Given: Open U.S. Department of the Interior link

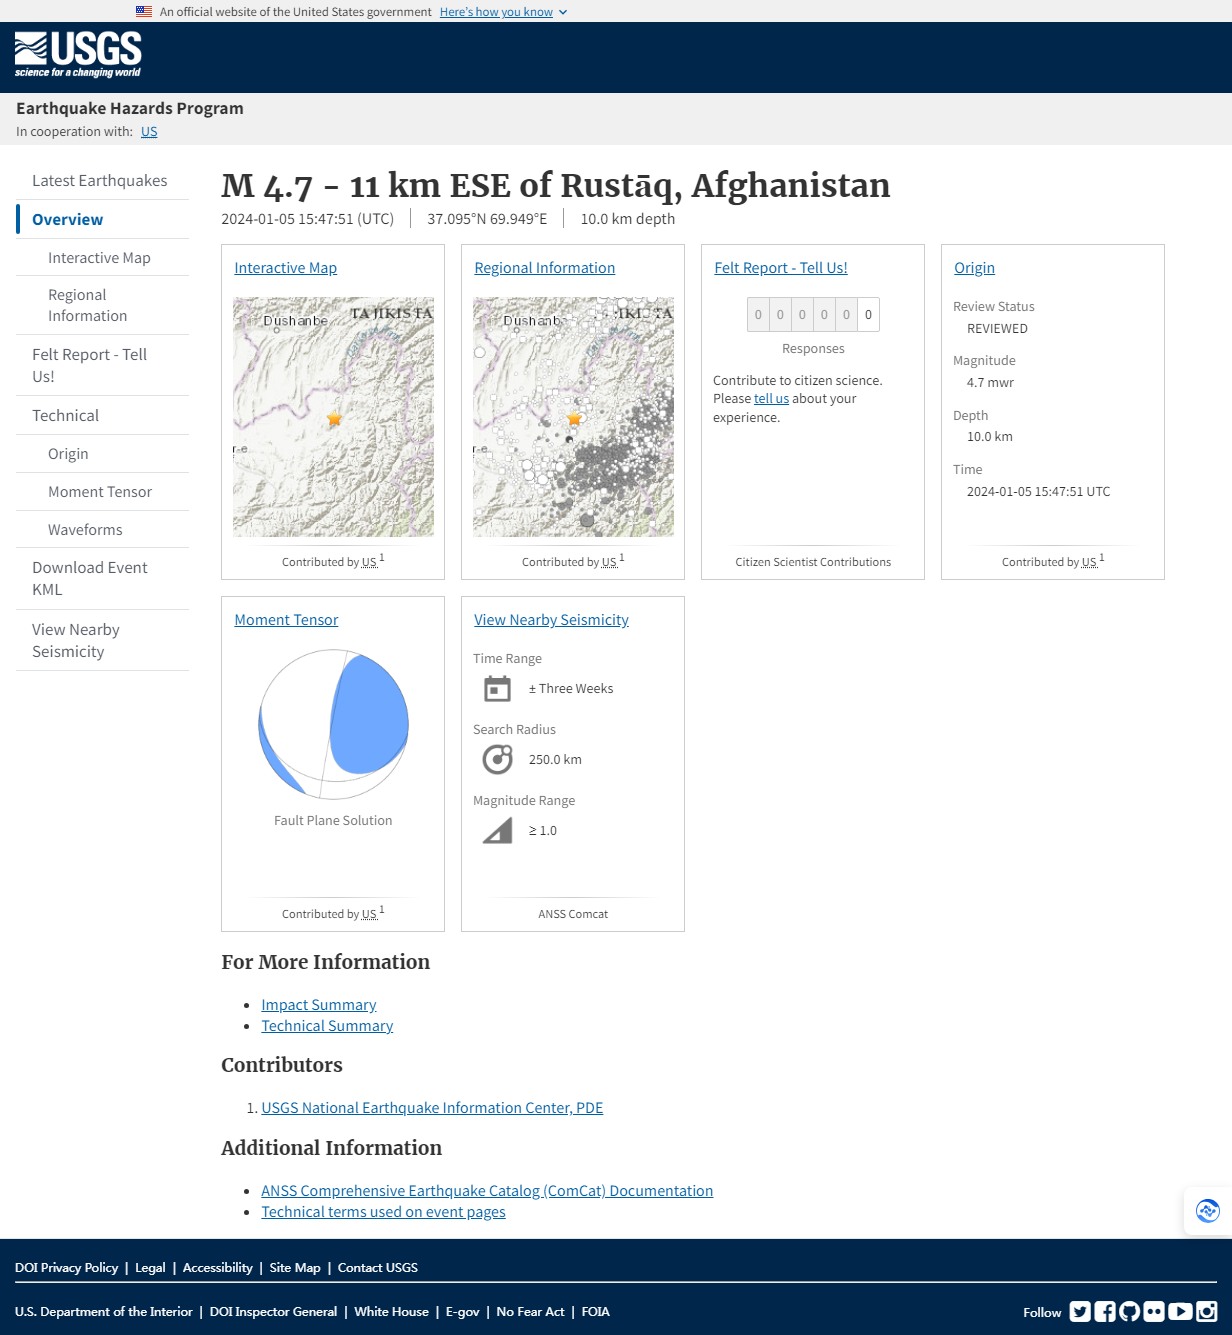Looking at the screenshot, I should 104,1312.
